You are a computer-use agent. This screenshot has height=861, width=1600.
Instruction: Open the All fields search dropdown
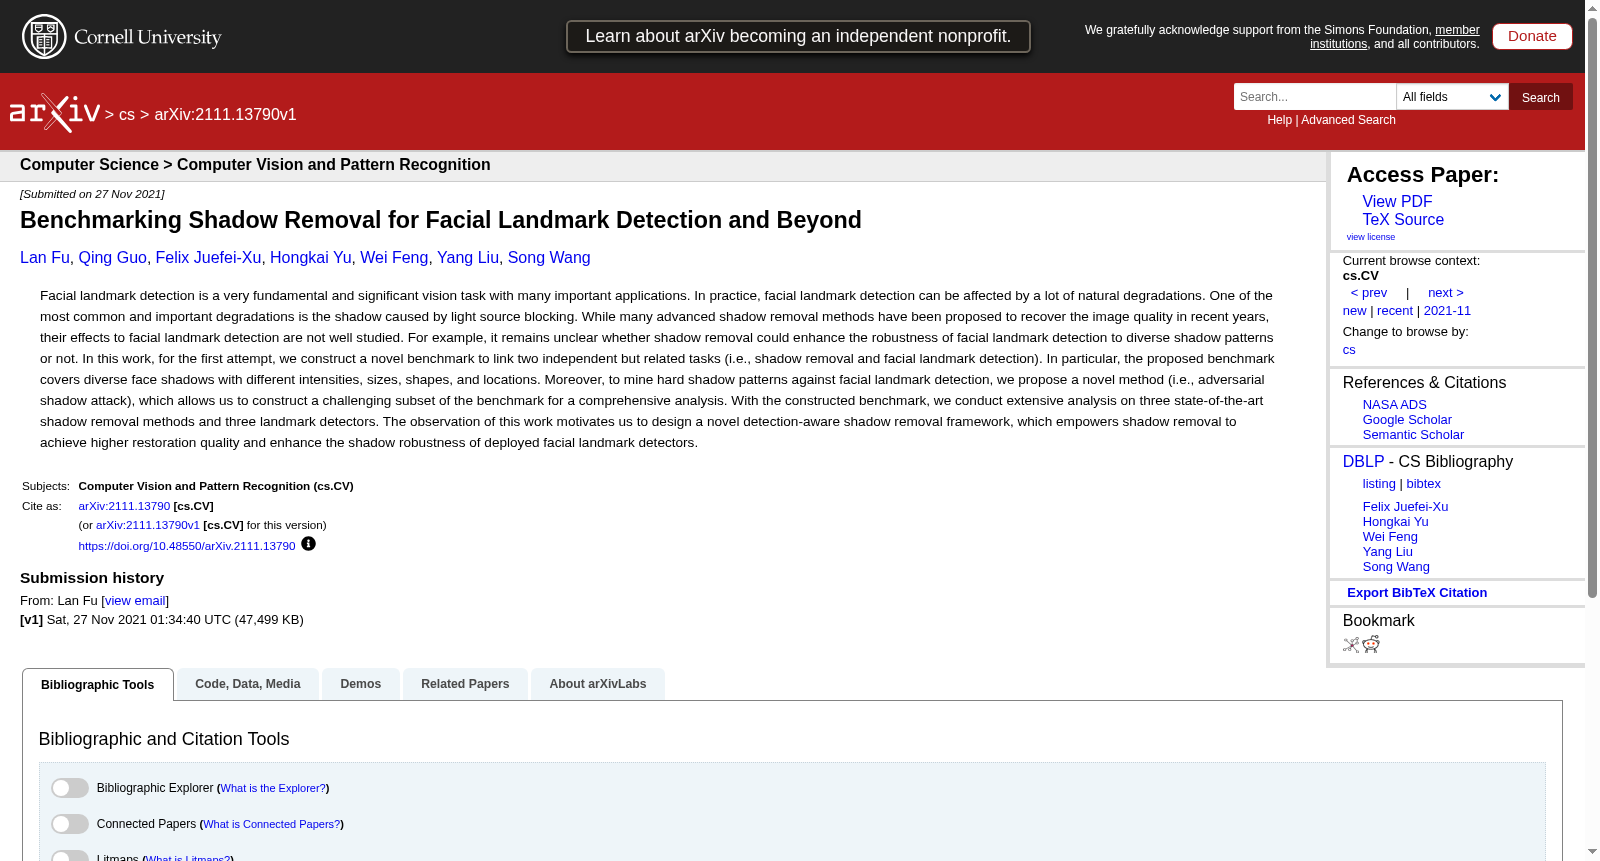[1452, 97]
